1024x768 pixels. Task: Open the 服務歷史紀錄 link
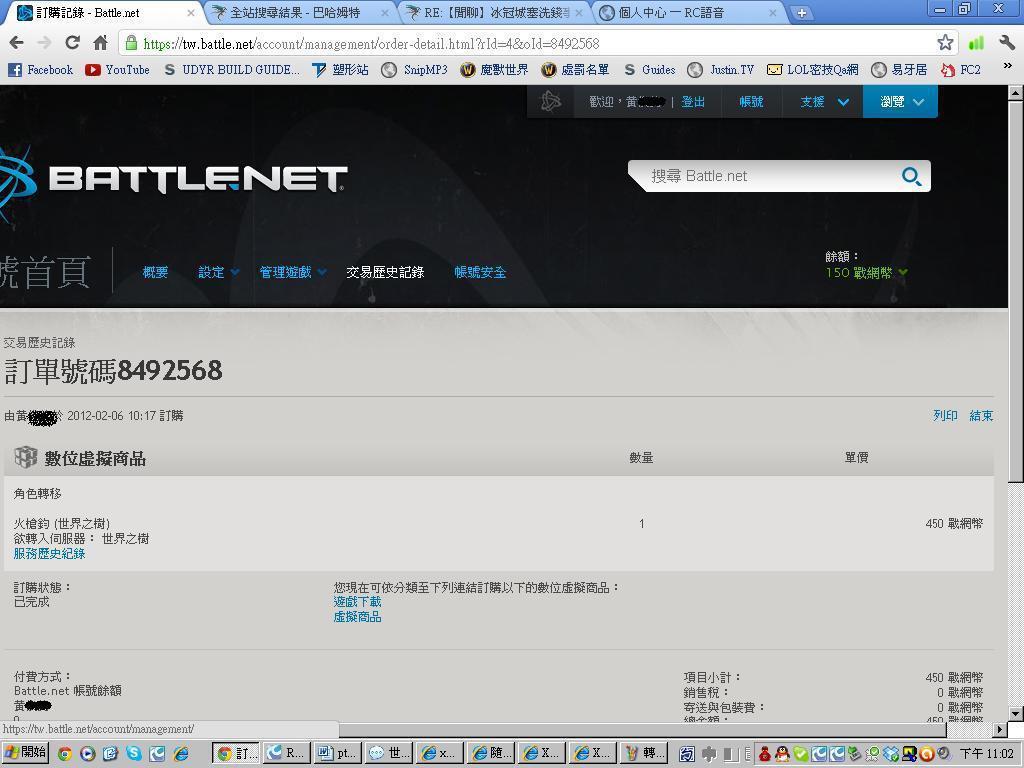tap(50, 554)
